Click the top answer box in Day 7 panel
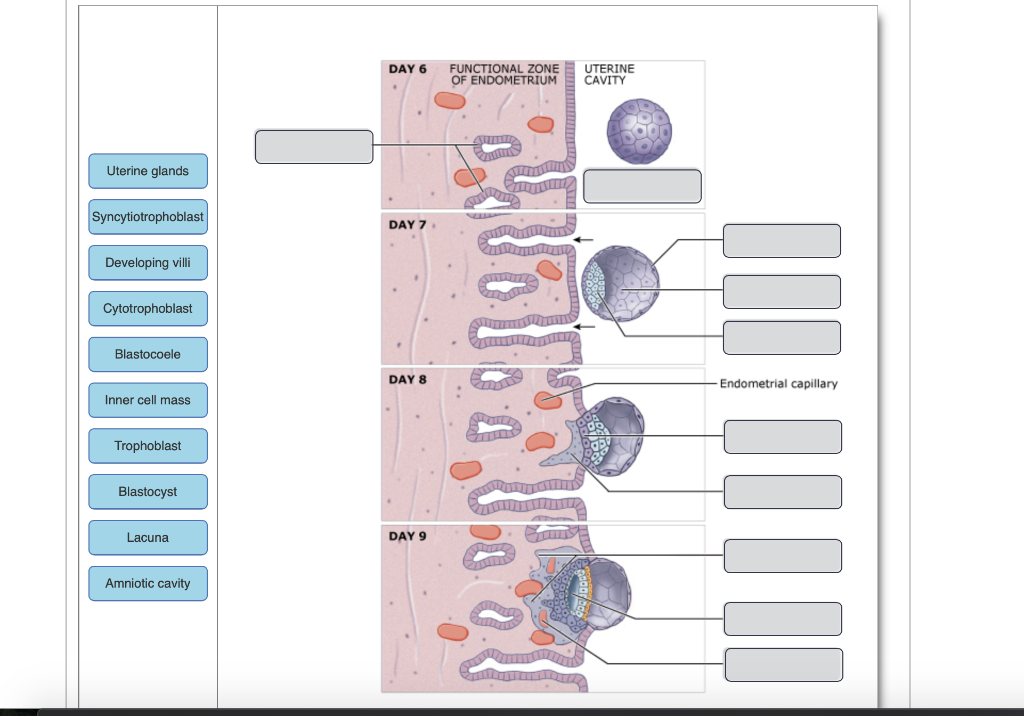The width and height of the screenshot is (1024, 716). coord(781,240)
